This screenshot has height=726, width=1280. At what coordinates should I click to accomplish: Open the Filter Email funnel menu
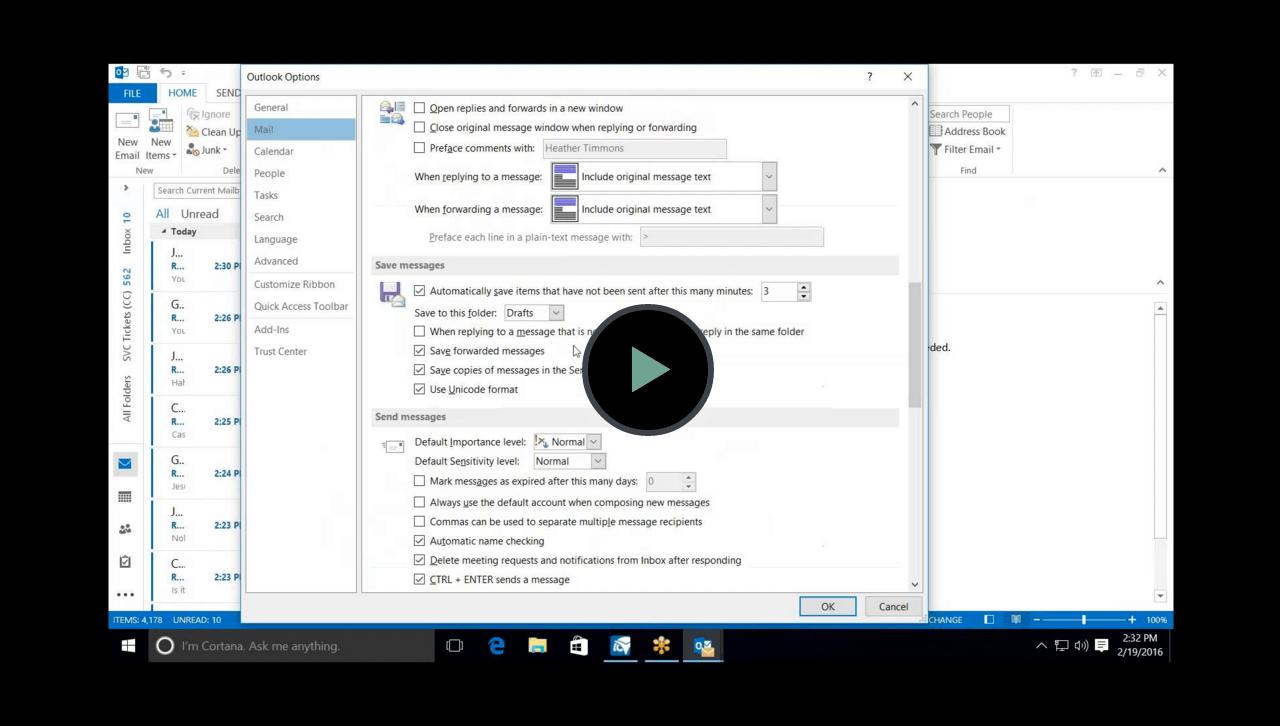(x=965, y=150)
